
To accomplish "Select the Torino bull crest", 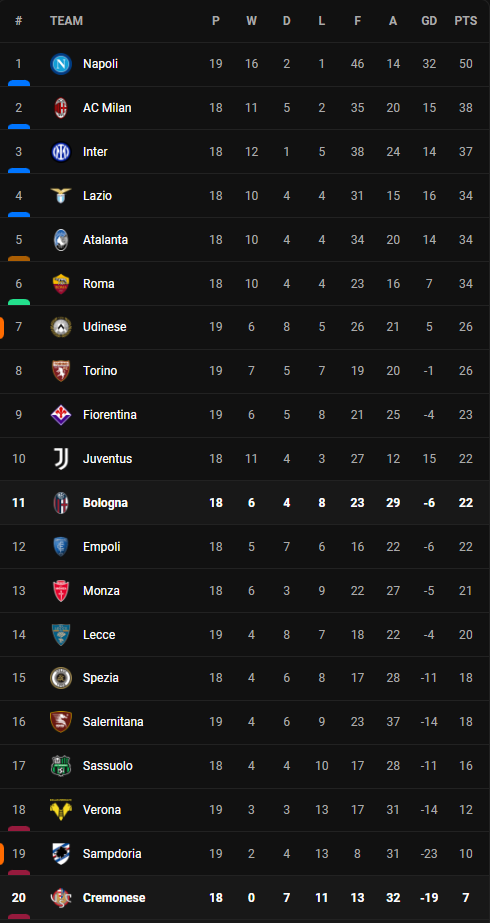I will pyautogui.click(x=61, y=371).
